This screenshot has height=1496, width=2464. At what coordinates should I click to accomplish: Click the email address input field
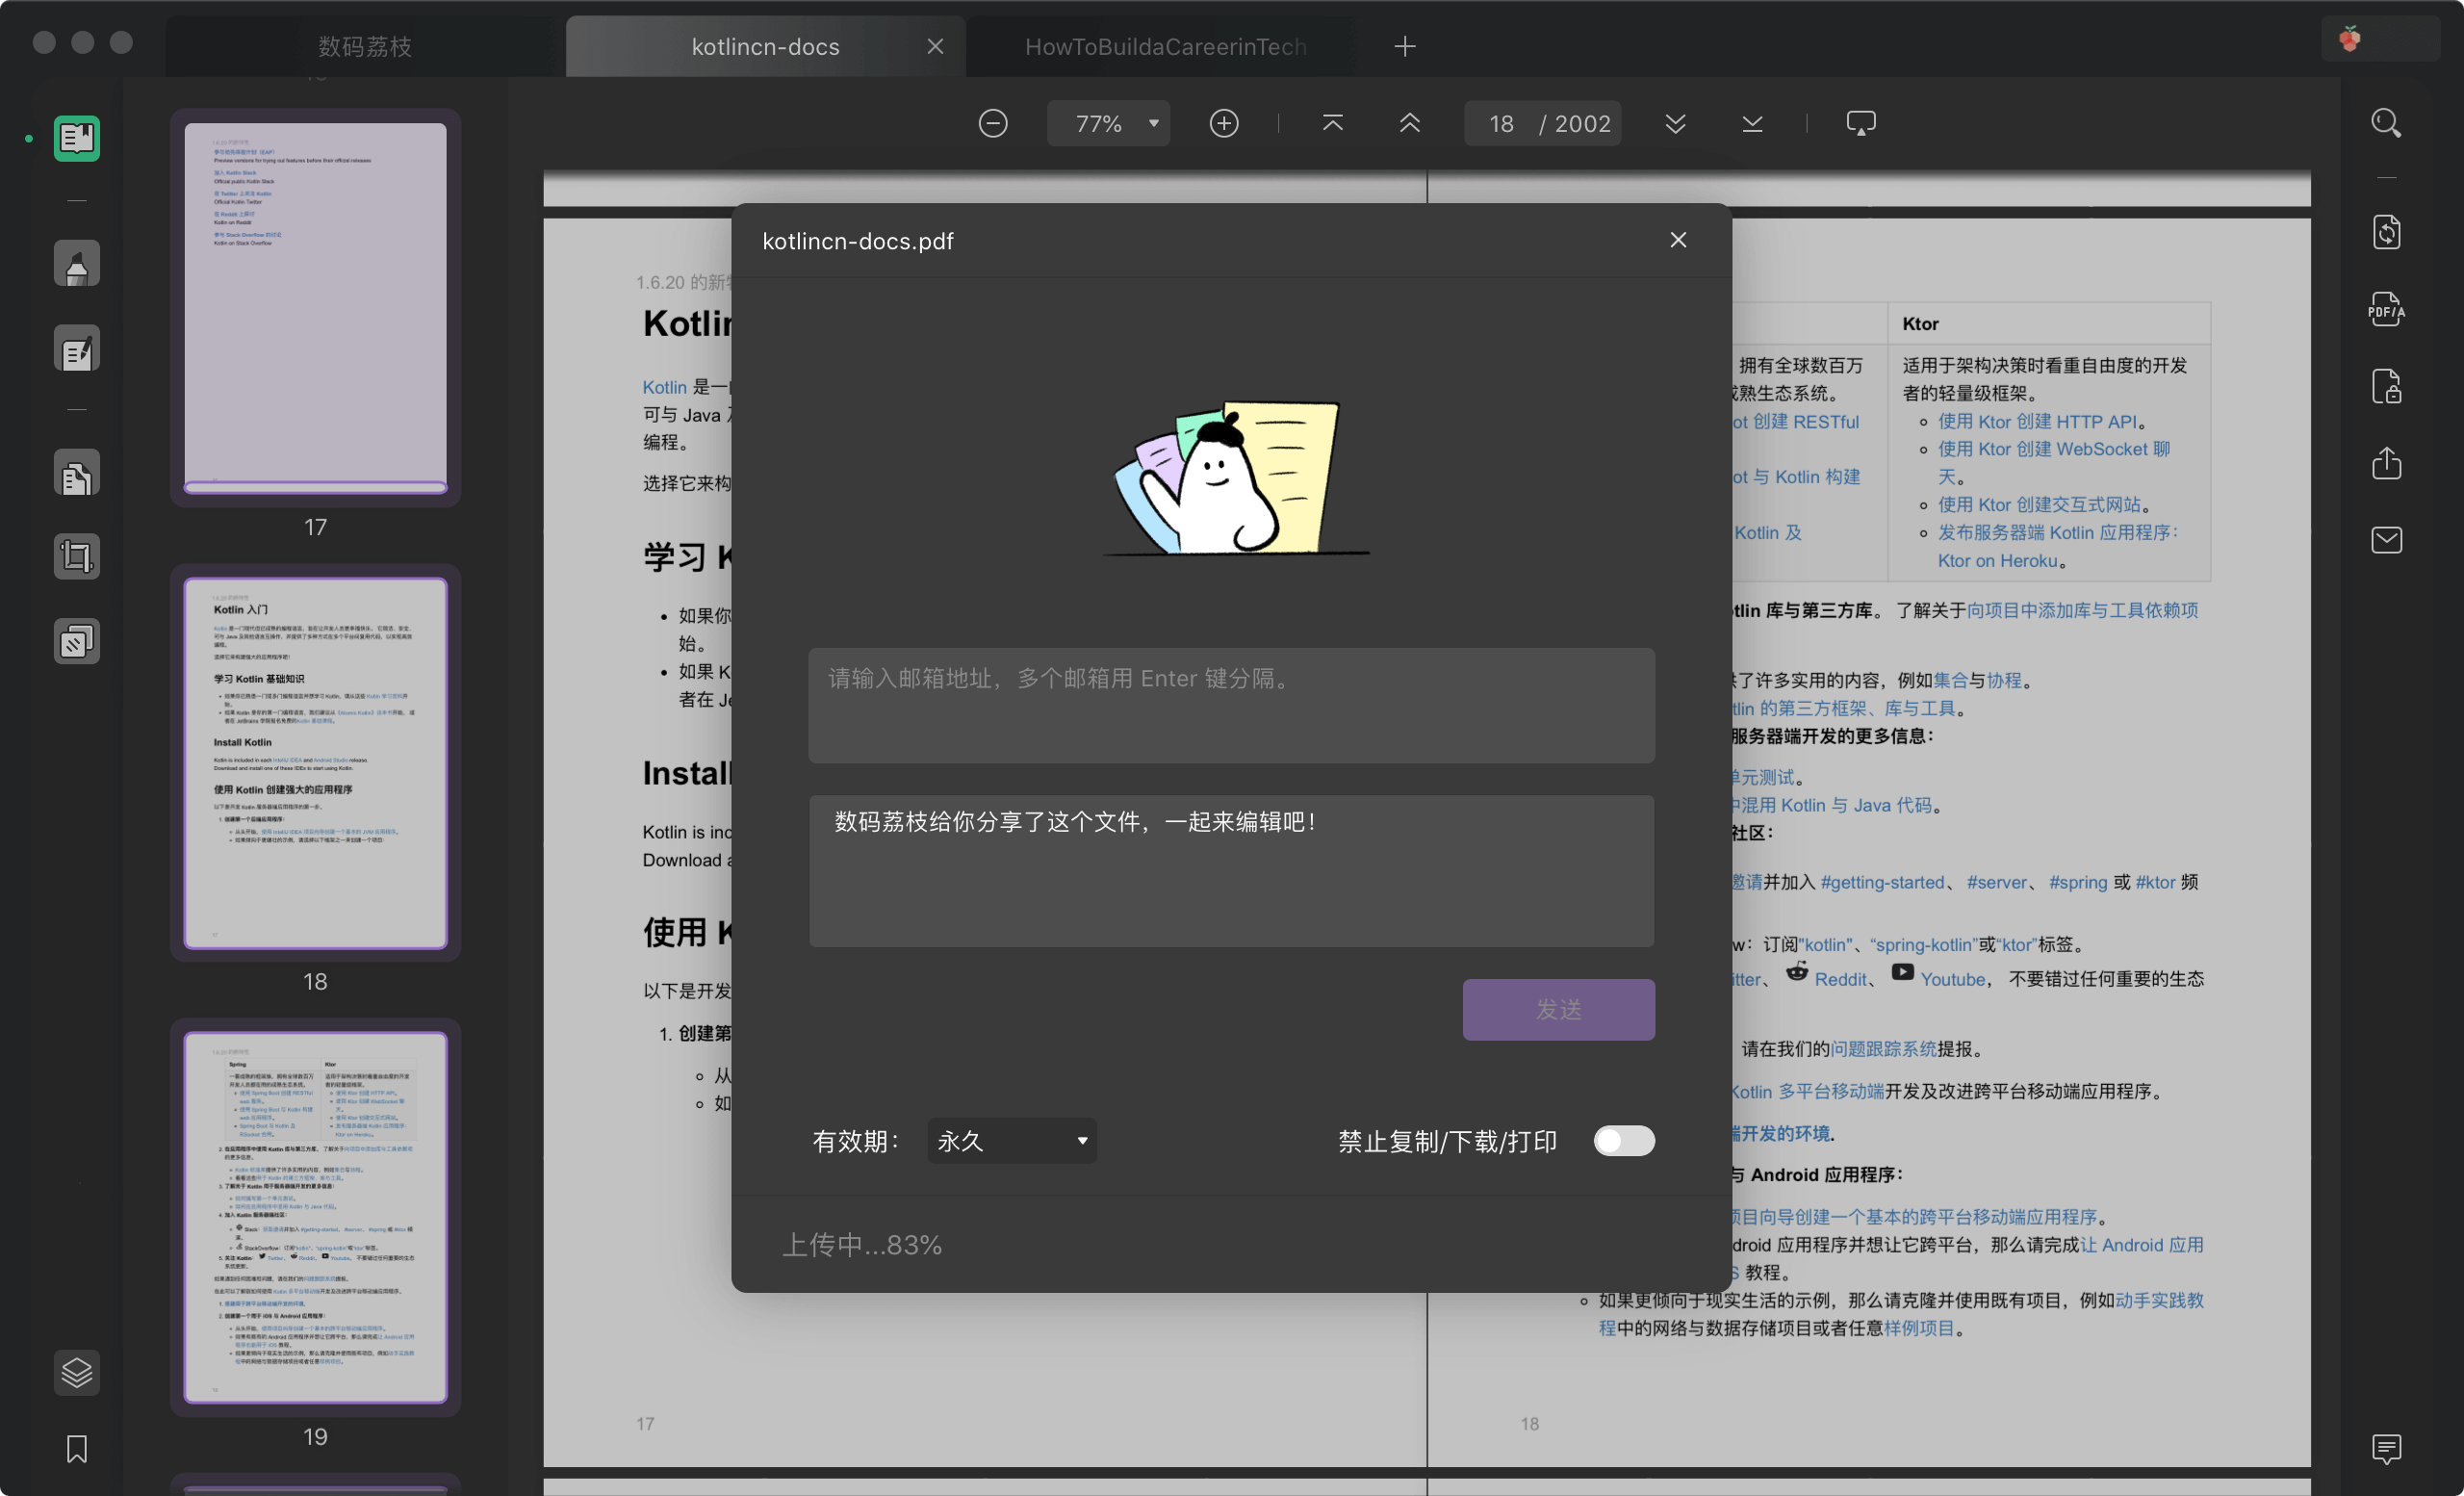1230,703
